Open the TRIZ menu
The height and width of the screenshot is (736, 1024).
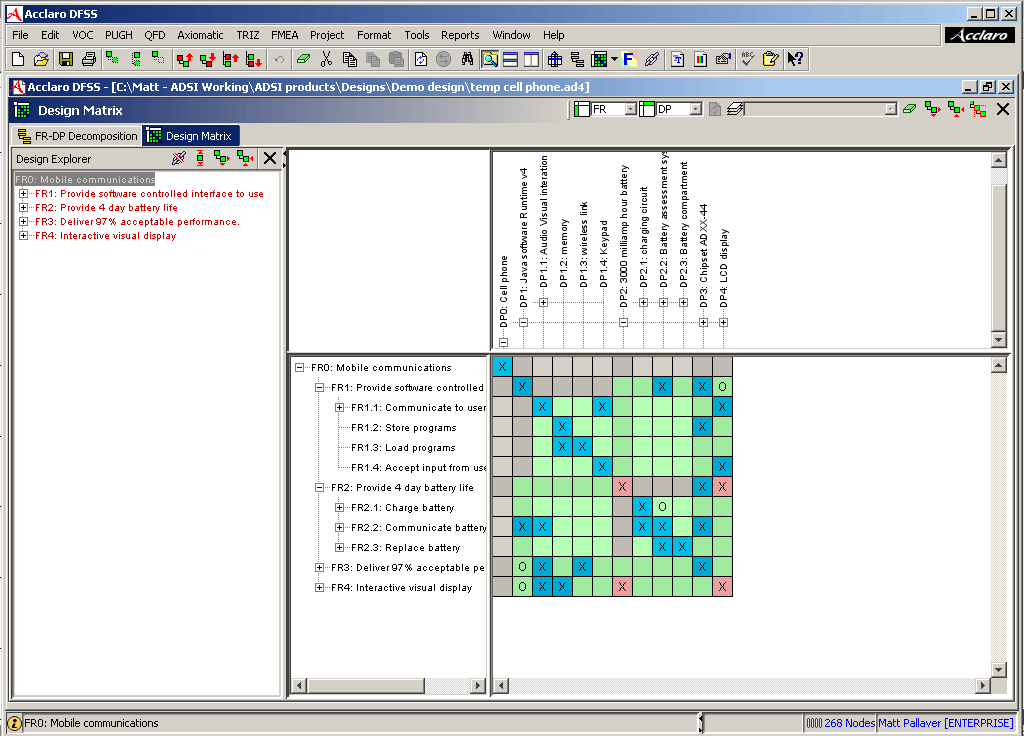pyautogui.click(x=247, y=35)
